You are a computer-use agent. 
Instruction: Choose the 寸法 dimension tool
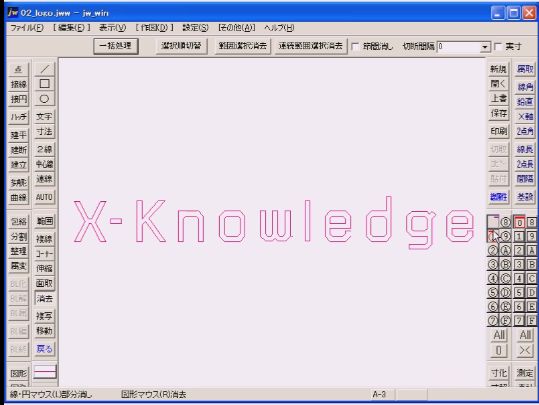(x=44, y=132)
